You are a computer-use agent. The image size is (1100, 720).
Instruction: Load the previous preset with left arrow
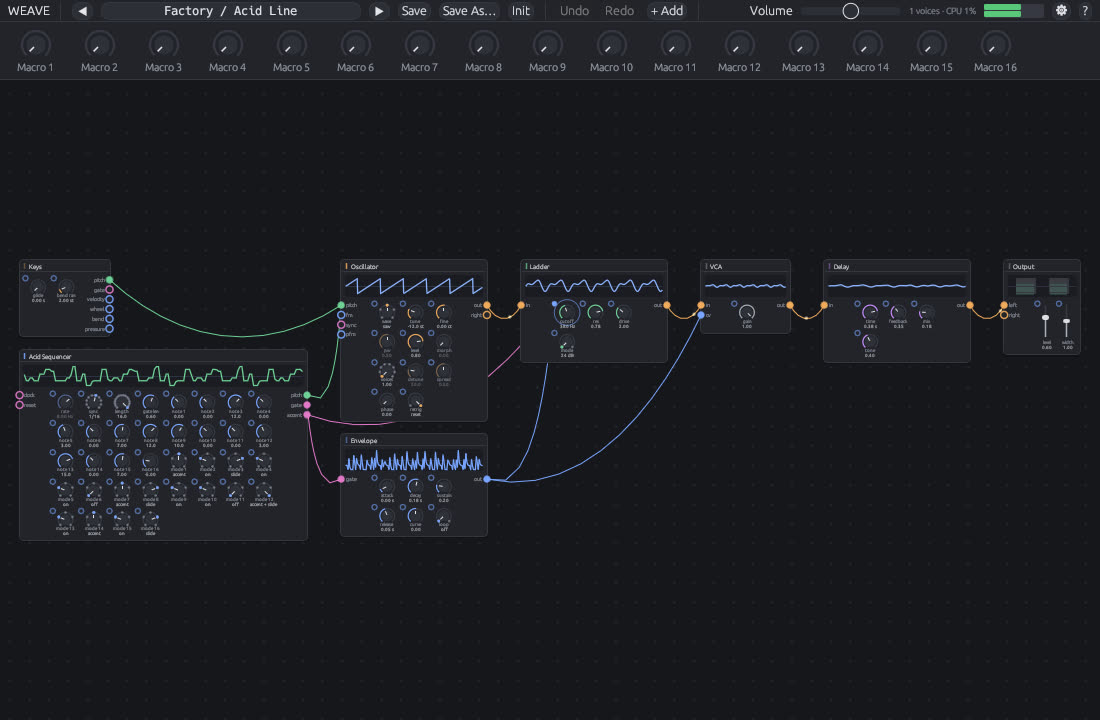point(83,11)
